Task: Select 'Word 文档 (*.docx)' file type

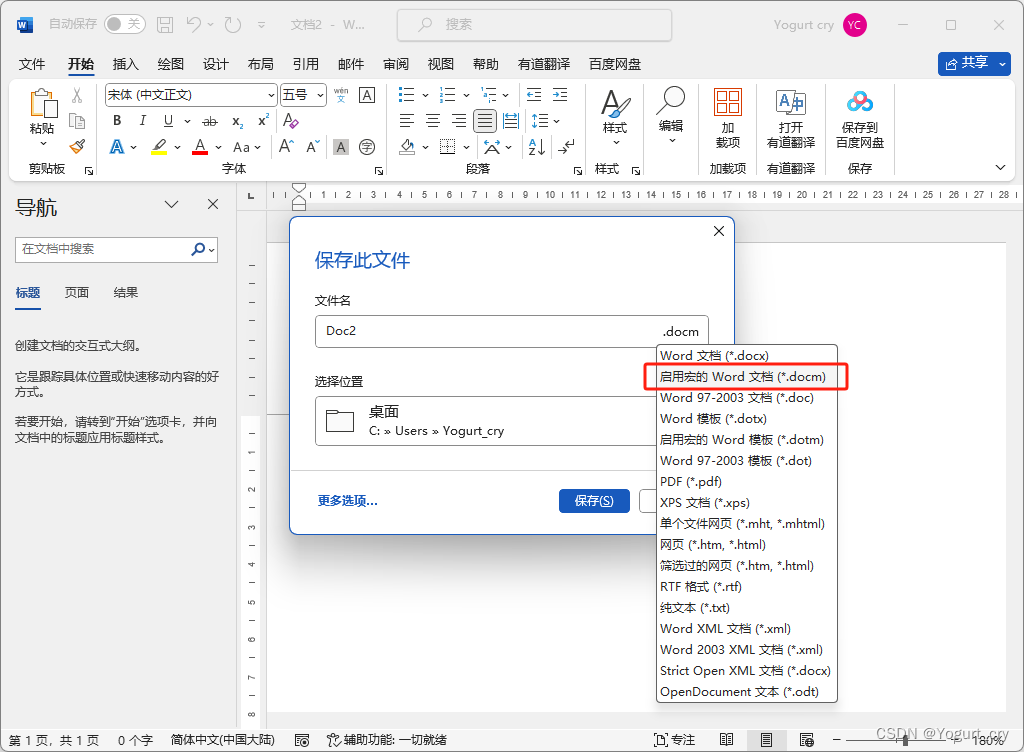Action: (746, 356)
